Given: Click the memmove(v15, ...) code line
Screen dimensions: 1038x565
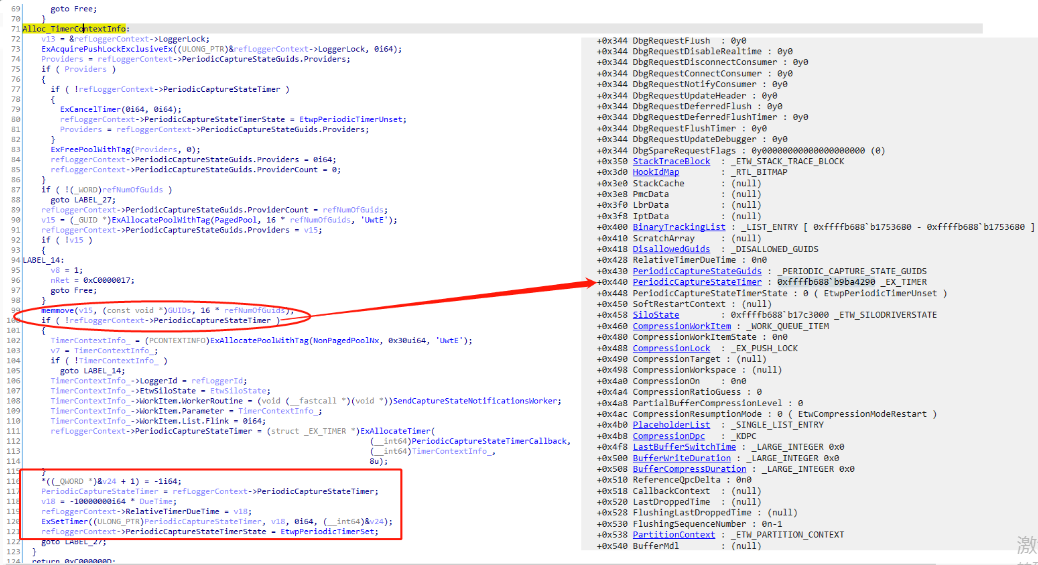Looking at the screenshot, I should click(167, 311).
